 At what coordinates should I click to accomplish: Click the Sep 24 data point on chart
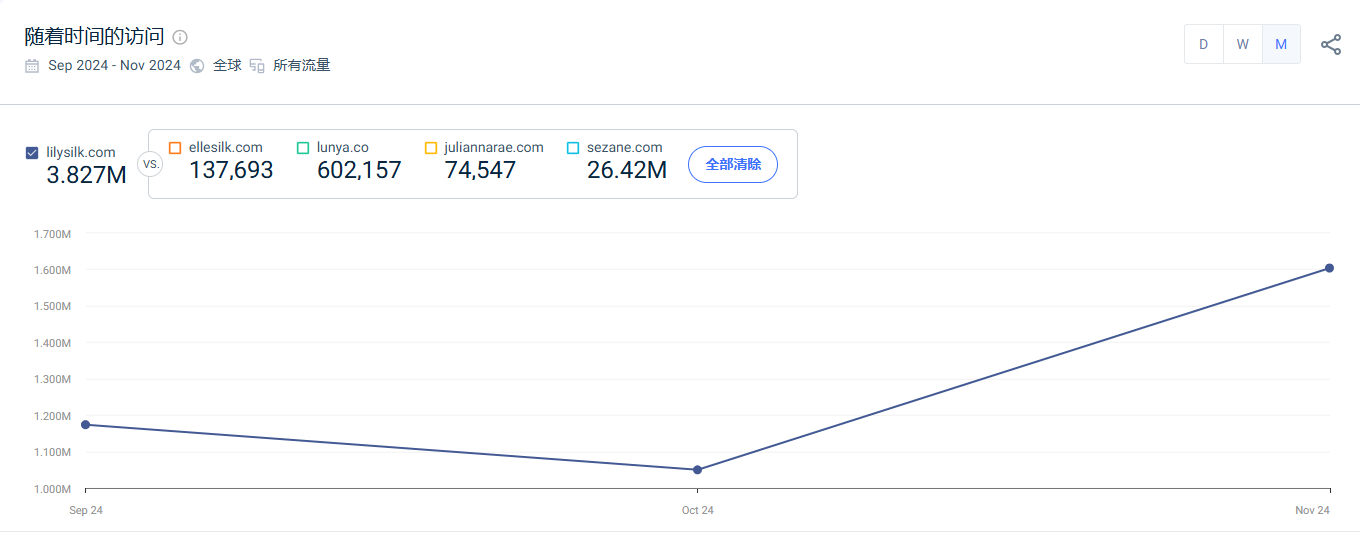(86, 425)
